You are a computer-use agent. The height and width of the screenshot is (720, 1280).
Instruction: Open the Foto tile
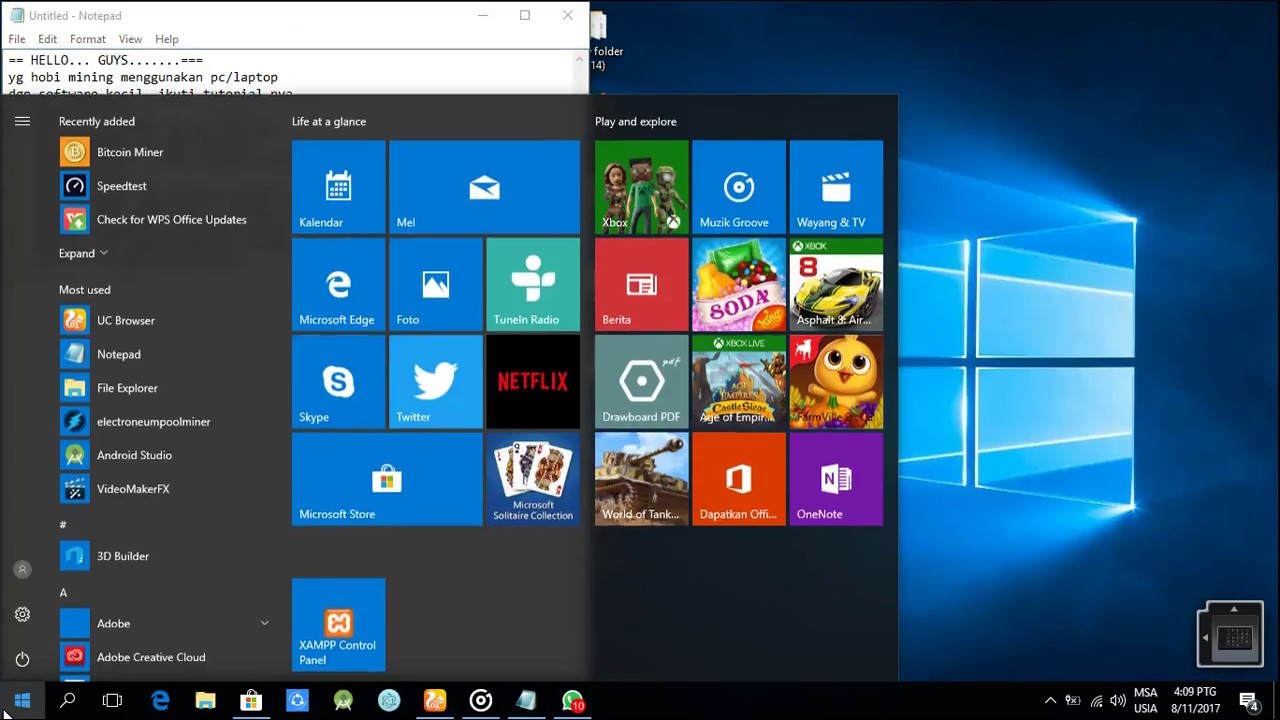pos(435,284)
